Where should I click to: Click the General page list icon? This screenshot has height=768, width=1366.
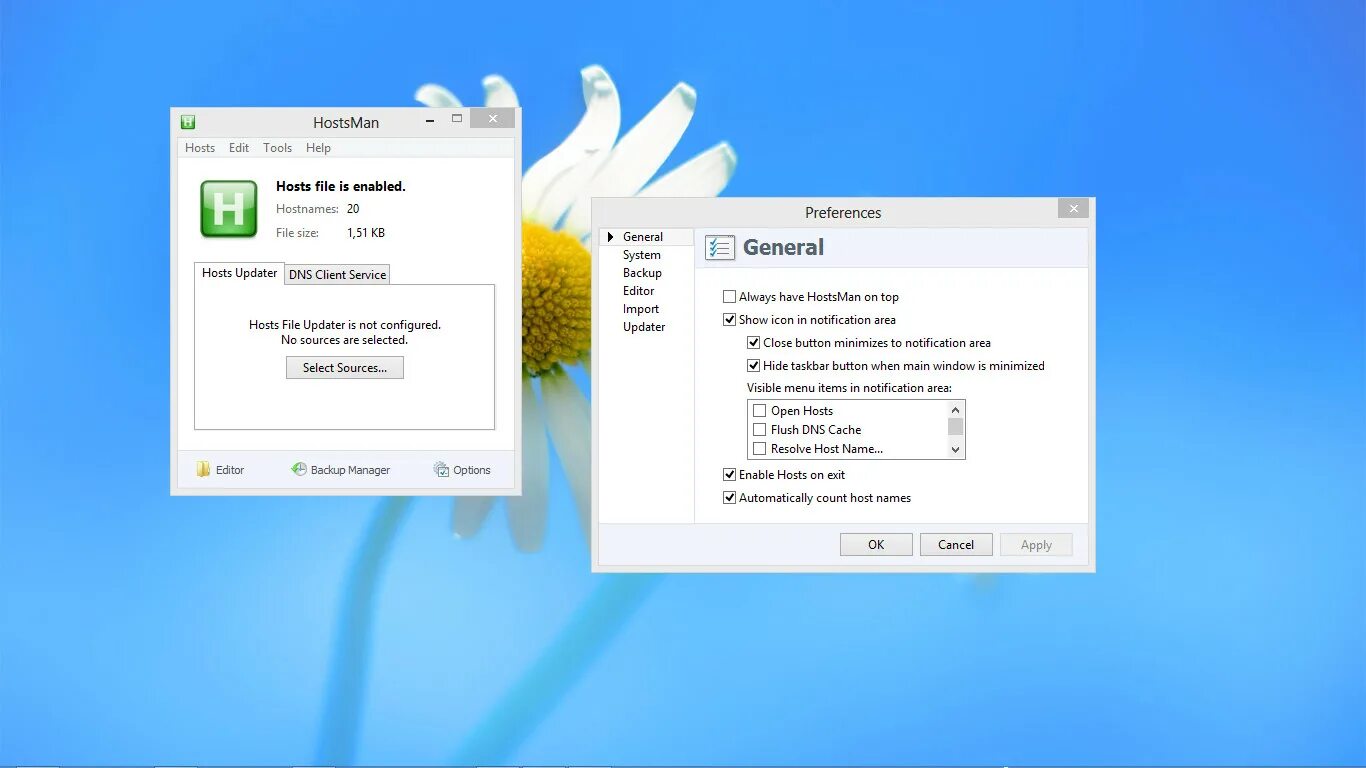pos(720,247)
